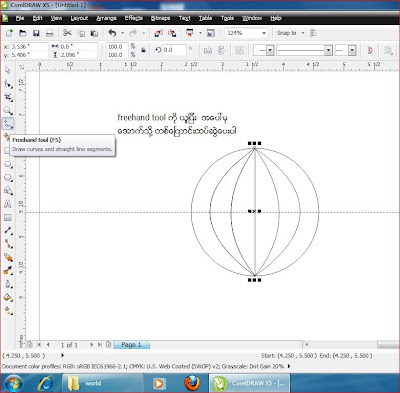Select the Zoom tool
The width and height of the screenshot is (400, 393).
click(8, 111)
